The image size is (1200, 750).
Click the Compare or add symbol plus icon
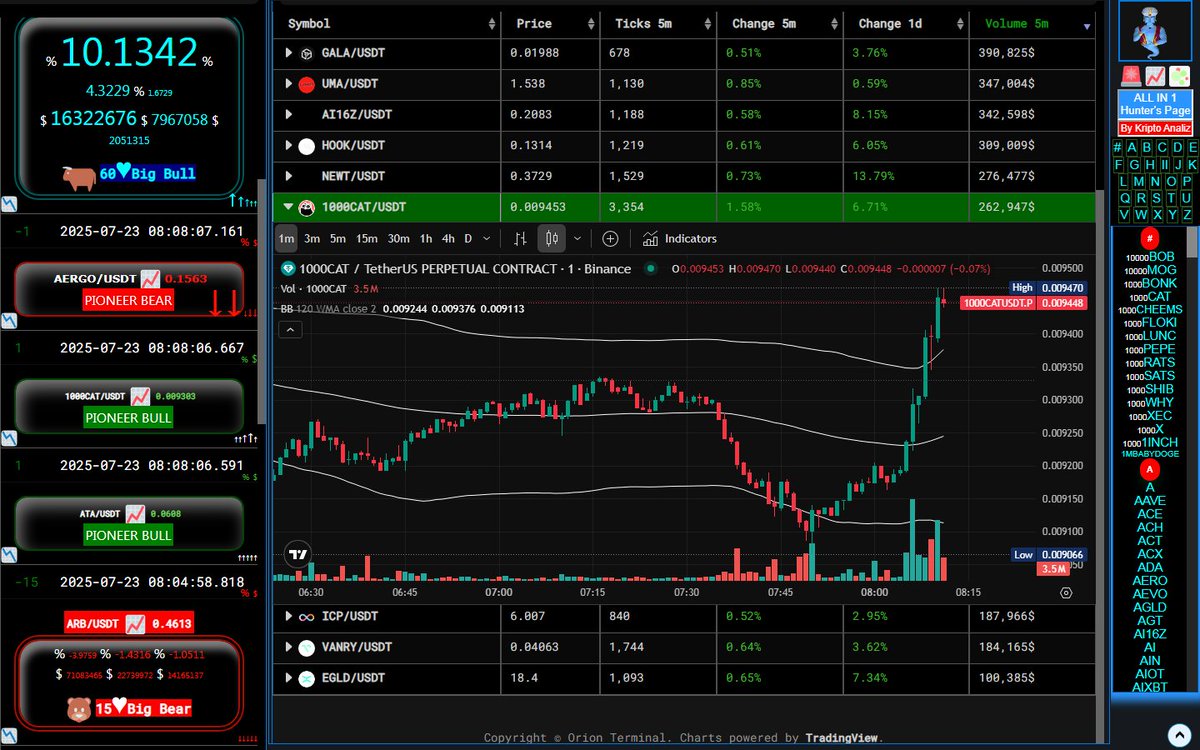click(610, 239)
